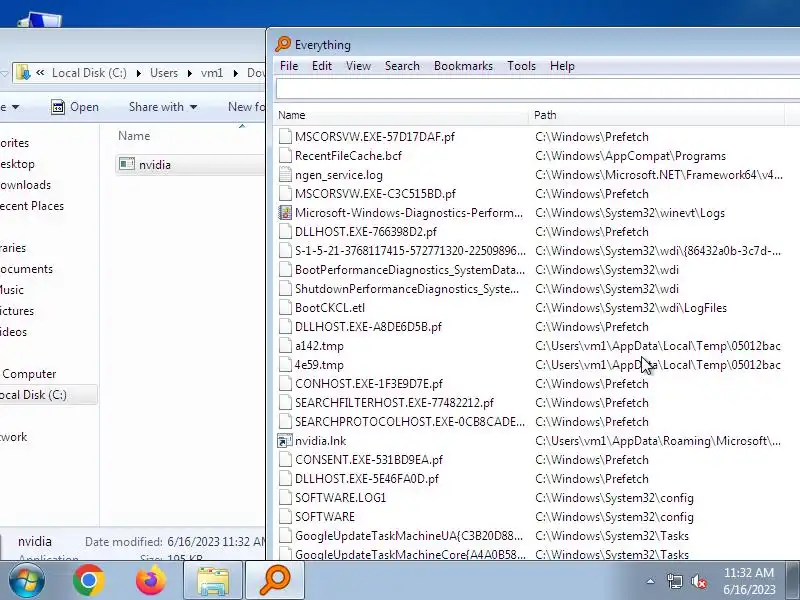This screenshot has width=800, height=600.
Task: Click the Everything magnifier icon in title bar
Action: click(x=283, y=44)
